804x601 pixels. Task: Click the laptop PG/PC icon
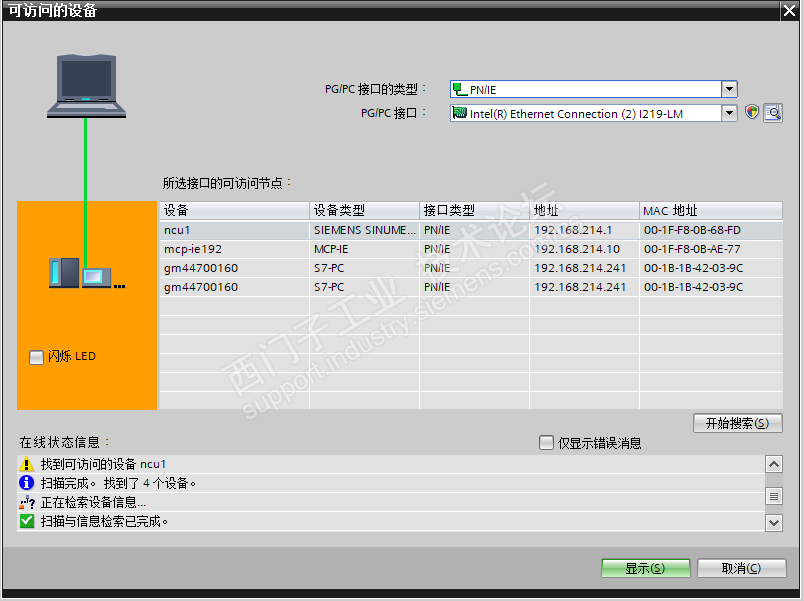[x=86, y=87]
